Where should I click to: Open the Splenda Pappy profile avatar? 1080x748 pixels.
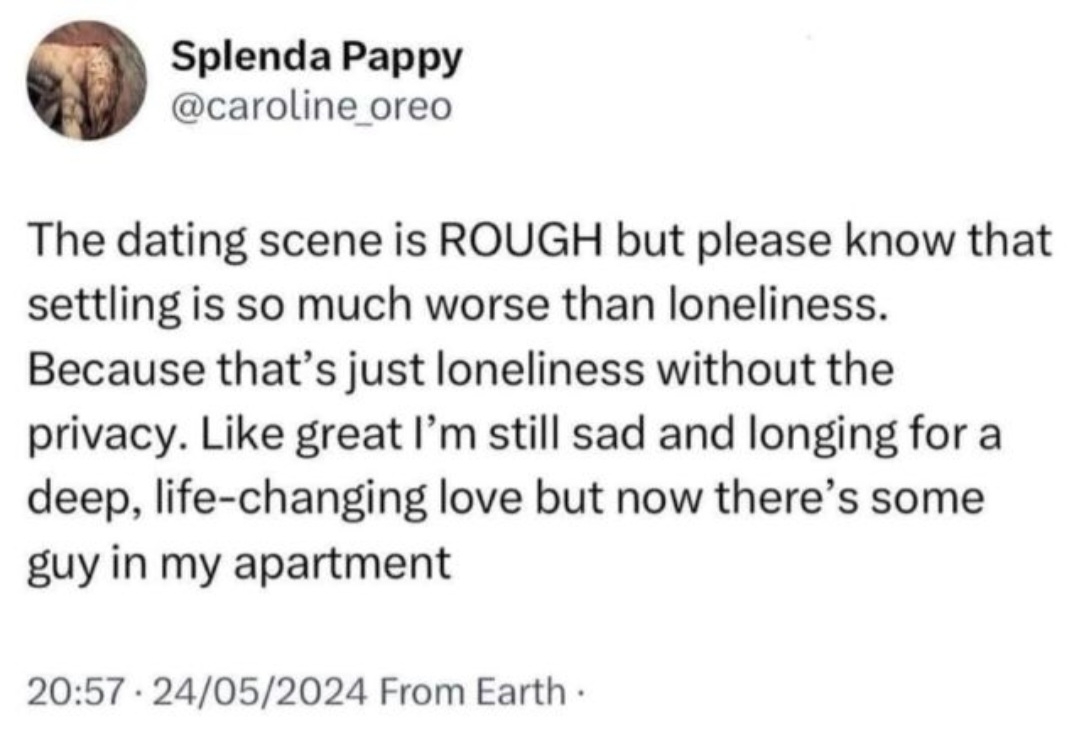click(x=86, y=81)
